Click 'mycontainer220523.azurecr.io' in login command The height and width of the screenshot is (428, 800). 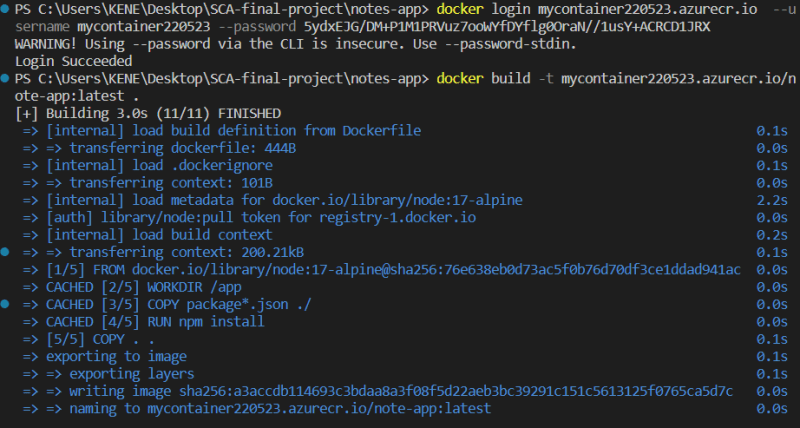647,9
